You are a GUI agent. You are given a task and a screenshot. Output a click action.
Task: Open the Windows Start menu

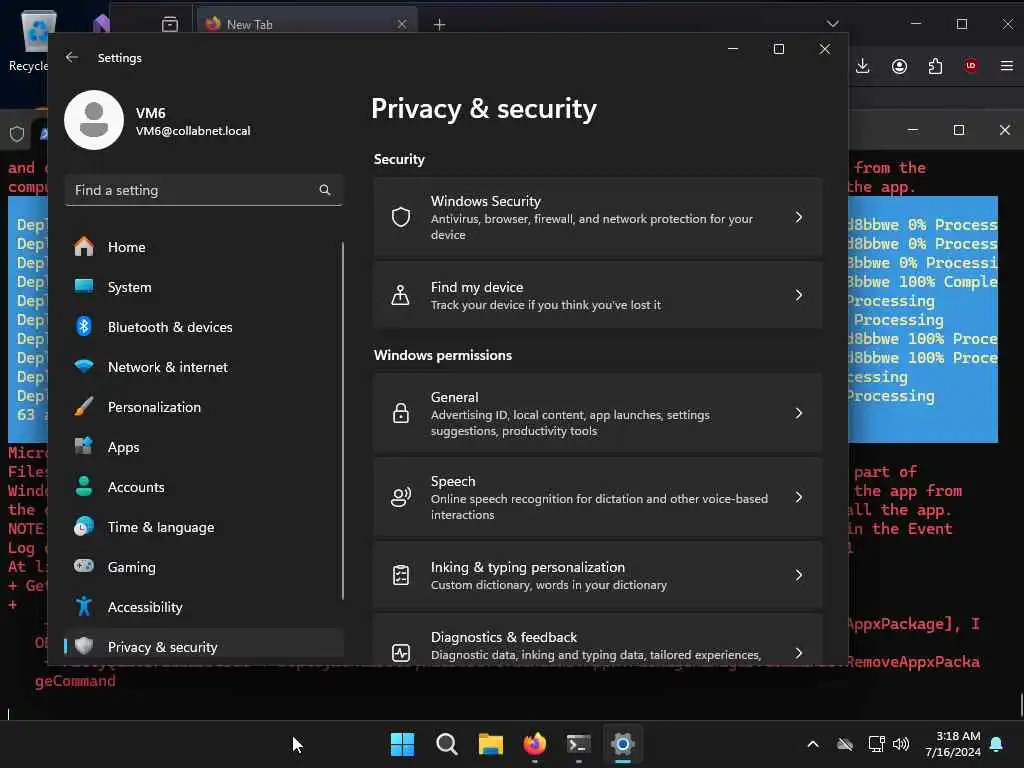pyautogui.click(x=402, y=744)
